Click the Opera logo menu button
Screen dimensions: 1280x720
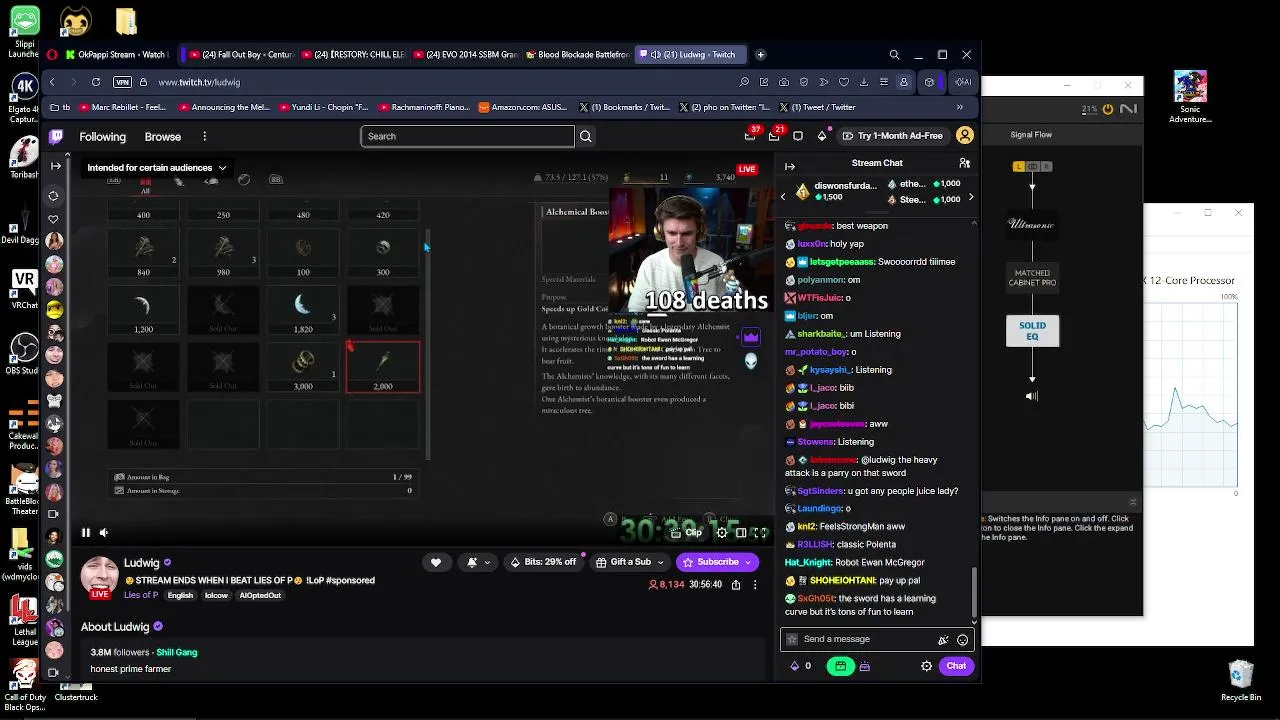52,54
